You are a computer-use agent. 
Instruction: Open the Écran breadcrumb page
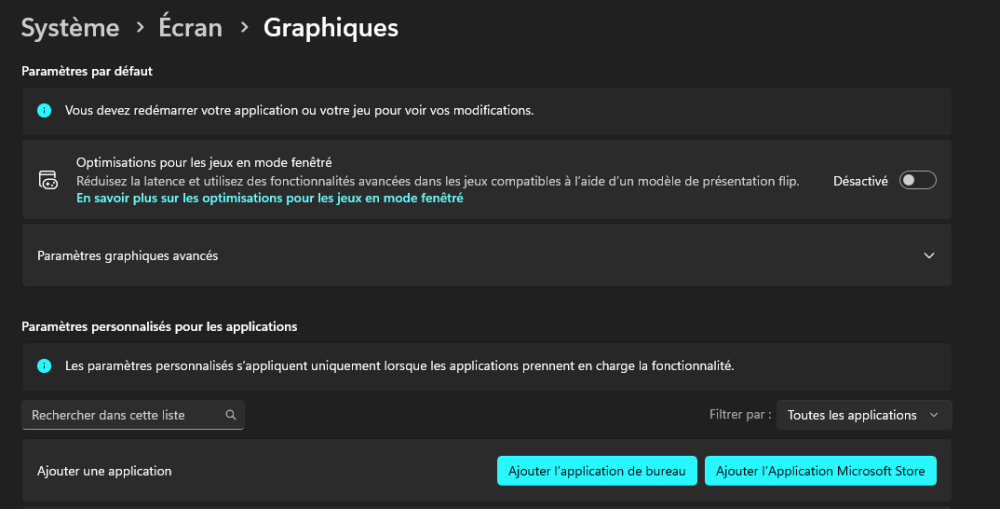point(190,28)
